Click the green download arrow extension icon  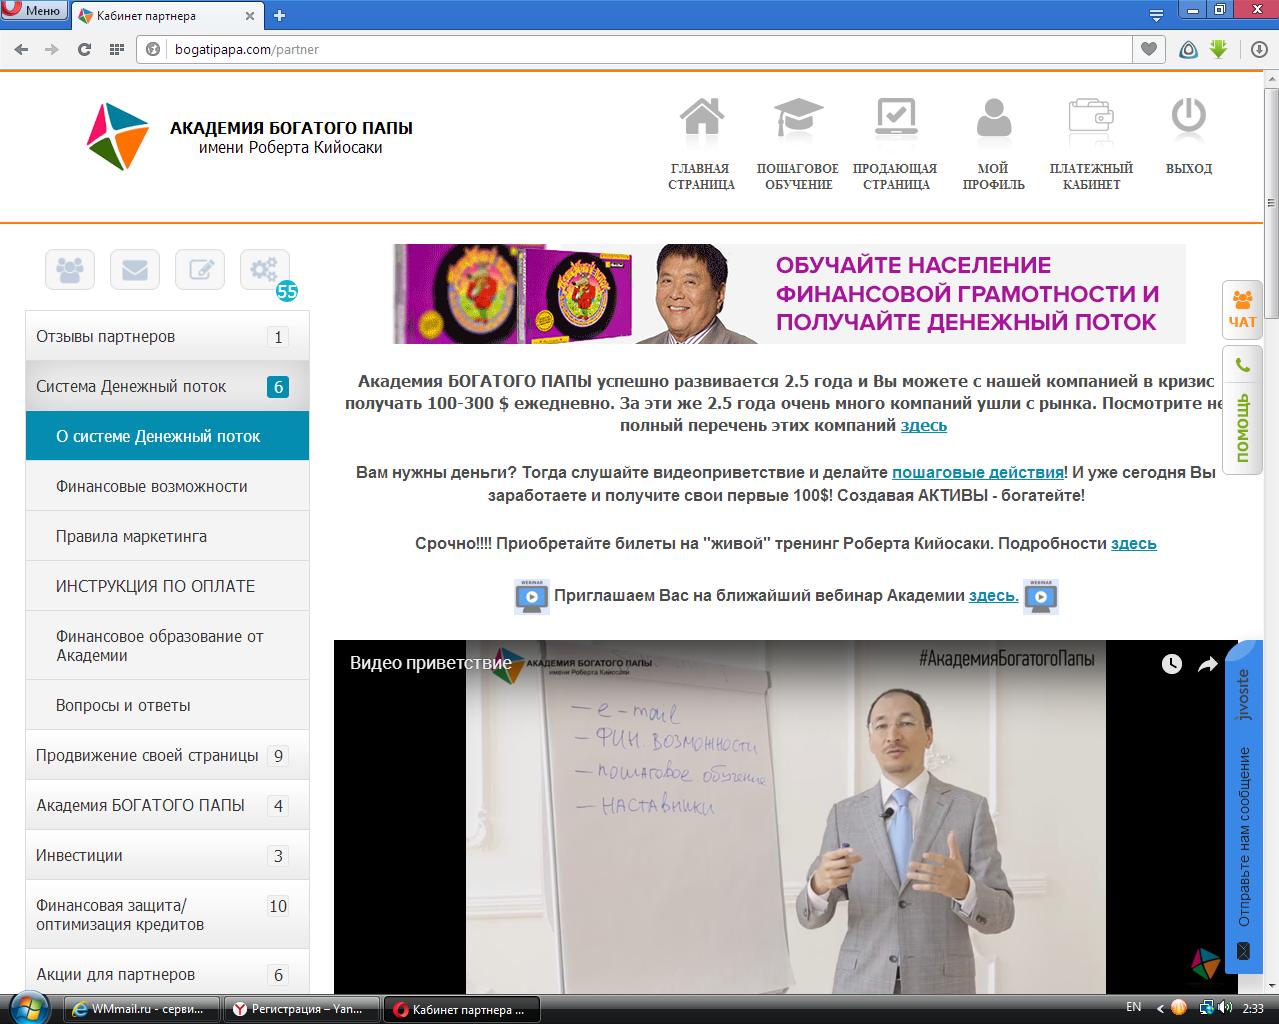1218,49
